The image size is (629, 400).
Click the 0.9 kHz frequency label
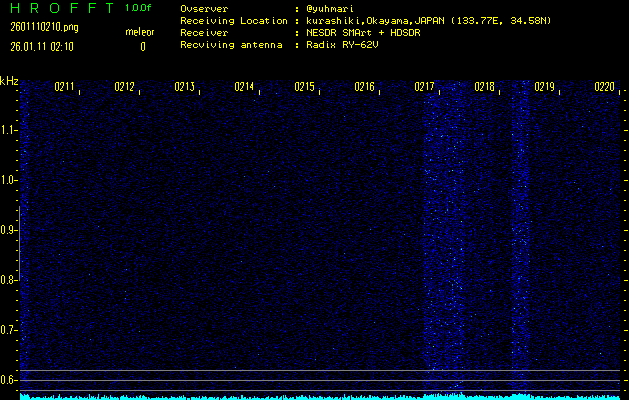coord(8,230)
